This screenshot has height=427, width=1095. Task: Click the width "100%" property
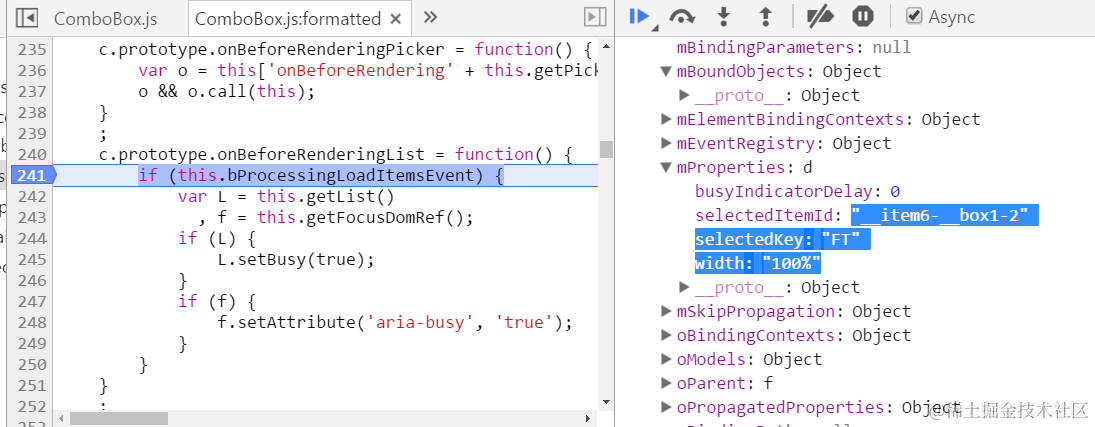coord(757,263)
